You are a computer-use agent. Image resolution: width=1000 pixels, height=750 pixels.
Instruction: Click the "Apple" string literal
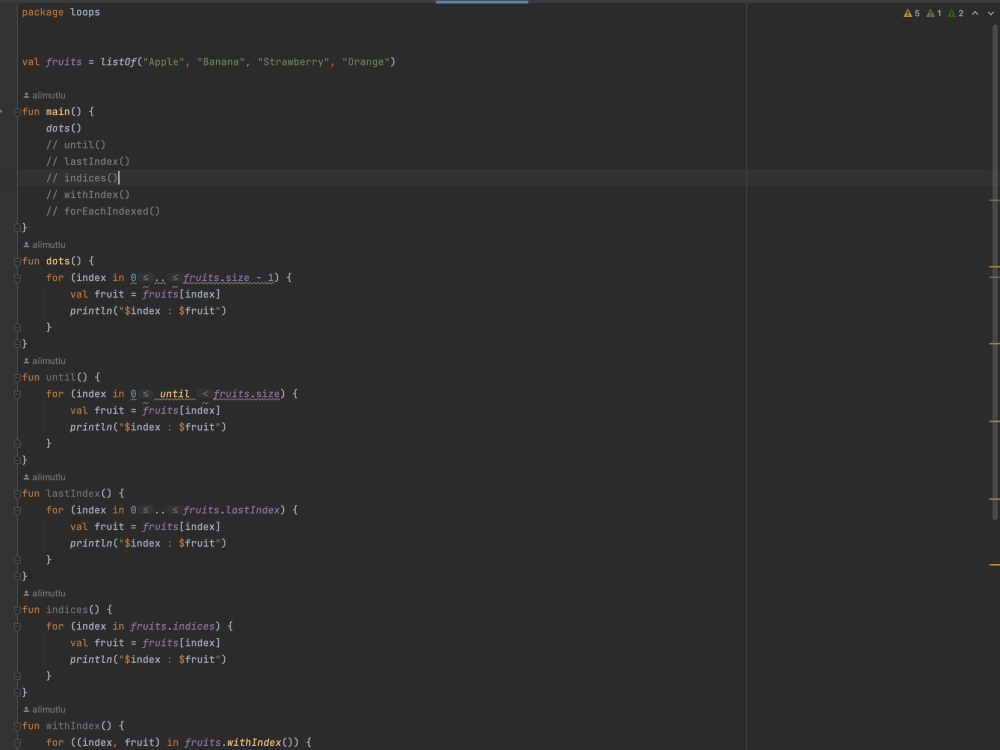click(164, 62)
